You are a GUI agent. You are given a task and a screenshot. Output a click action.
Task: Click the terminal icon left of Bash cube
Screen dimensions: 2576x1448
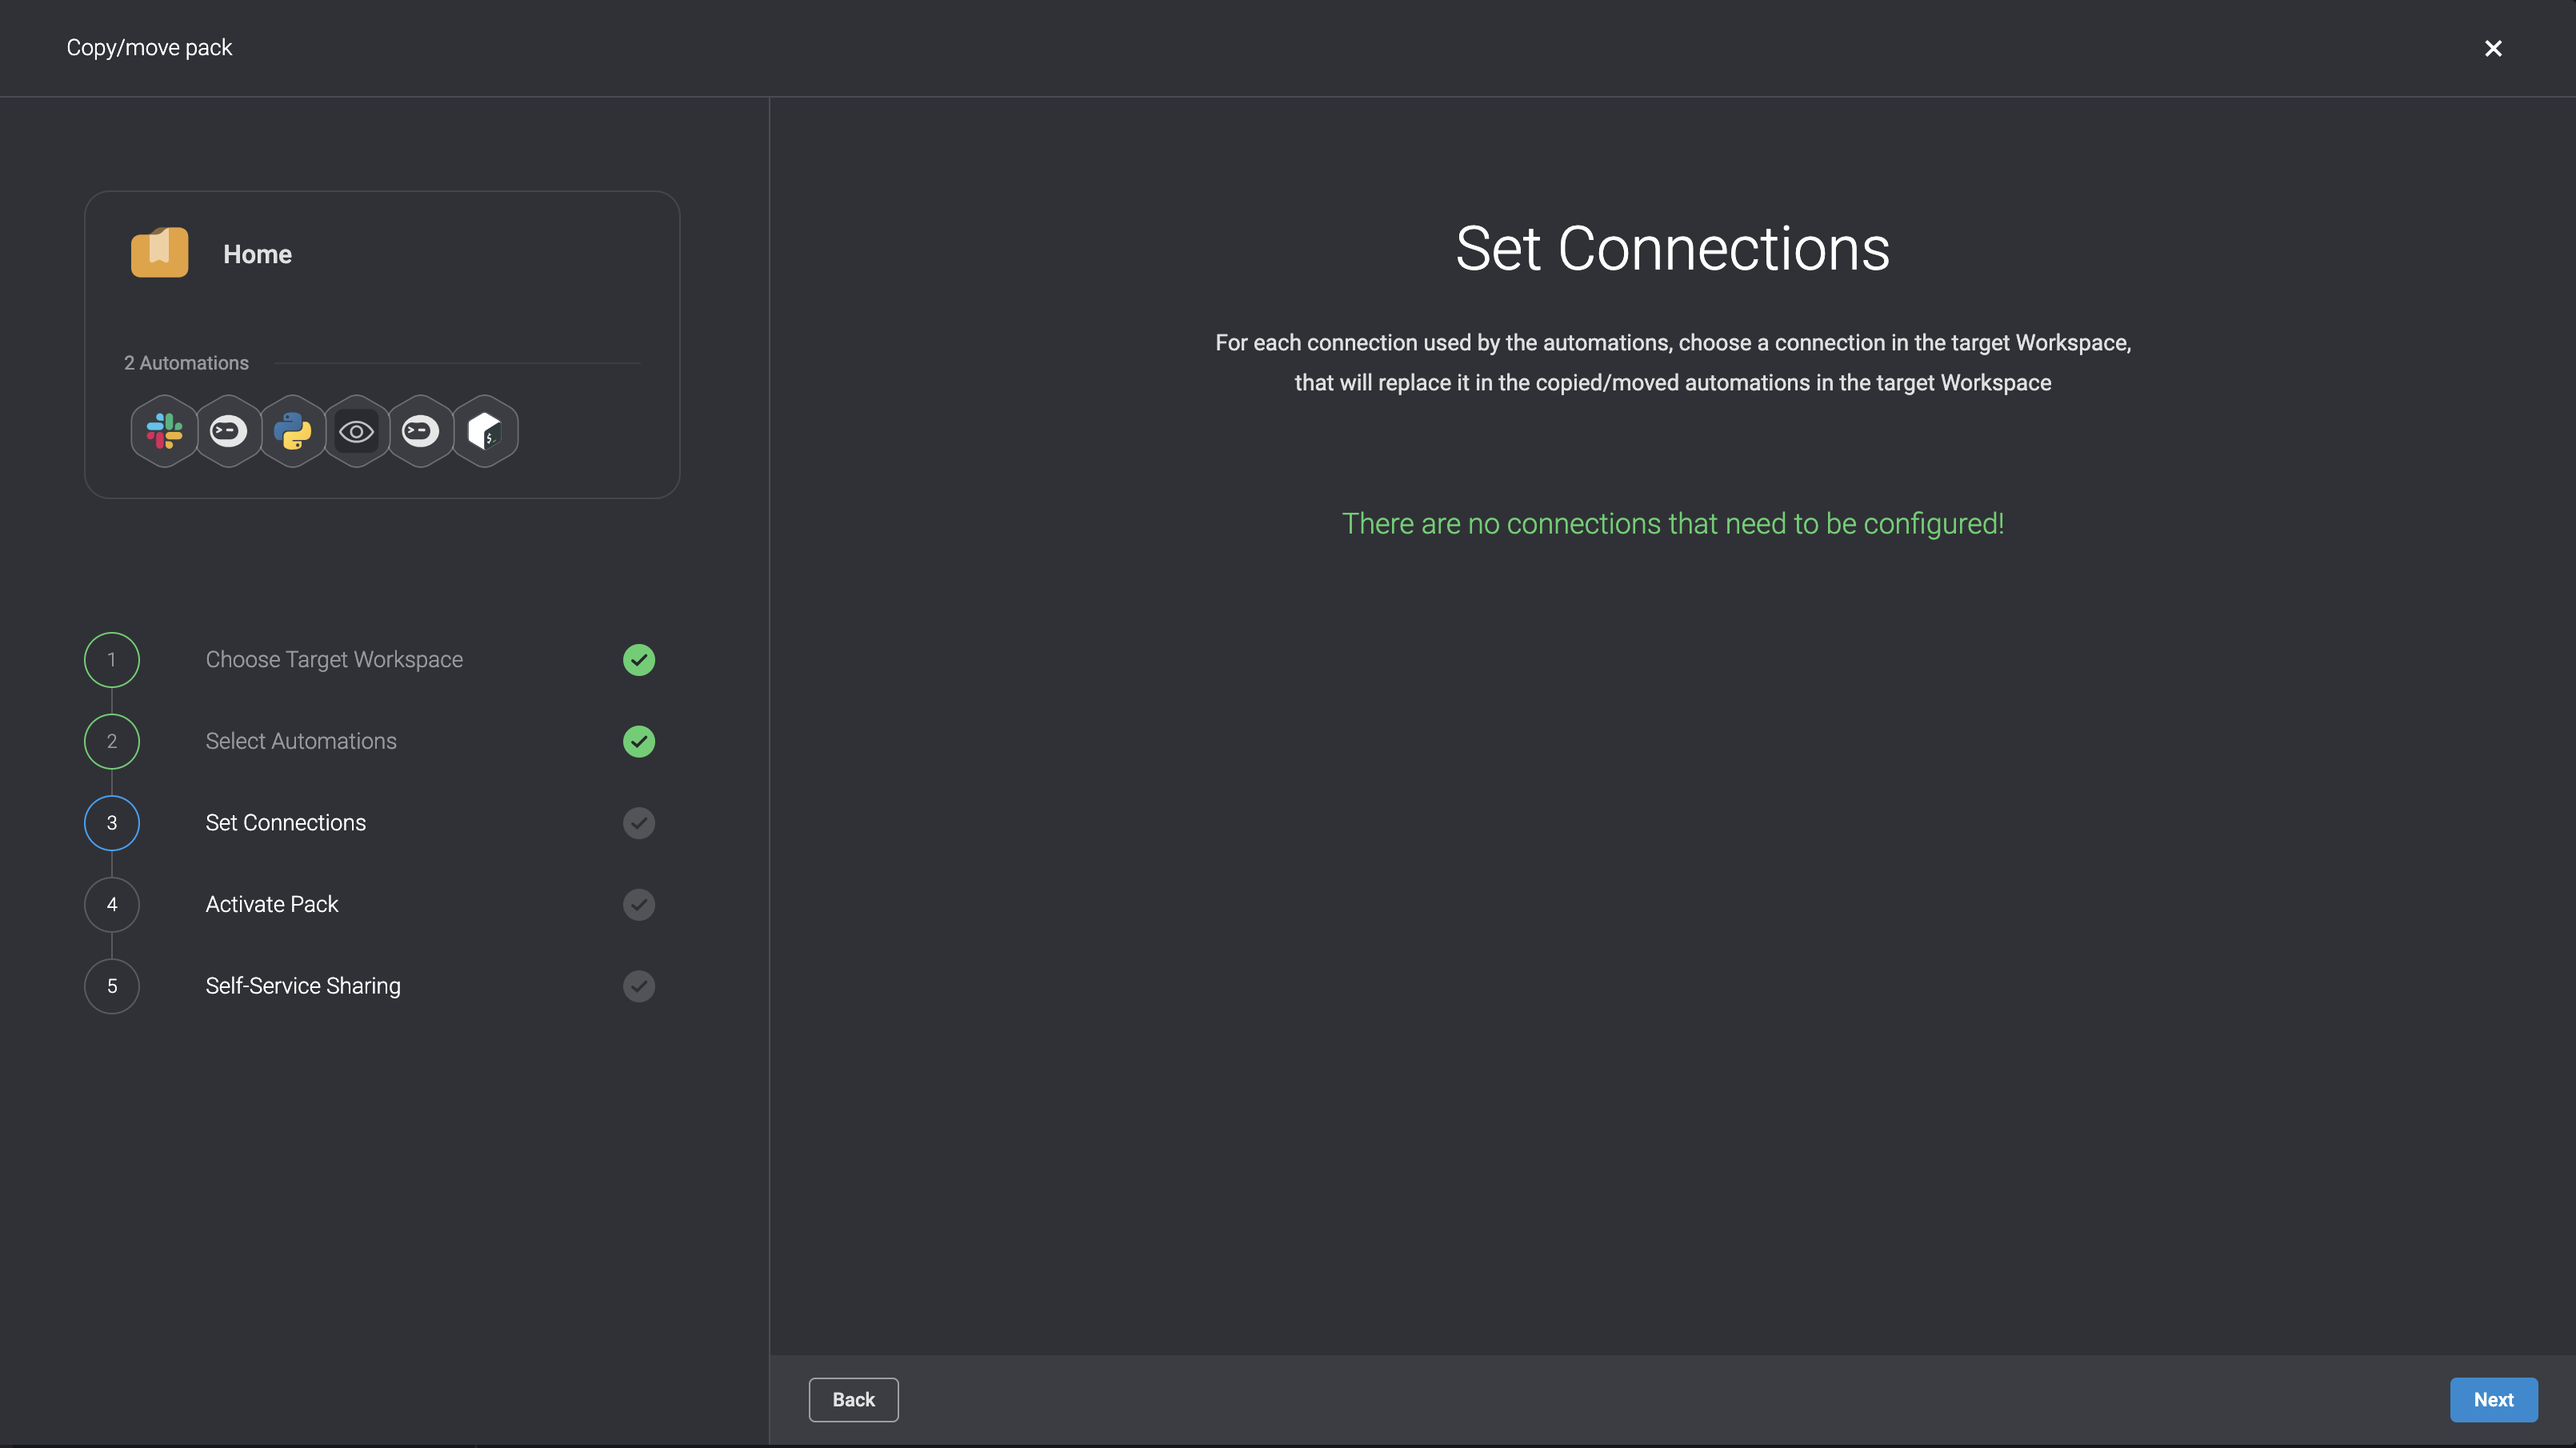click(x=420, y=431)
